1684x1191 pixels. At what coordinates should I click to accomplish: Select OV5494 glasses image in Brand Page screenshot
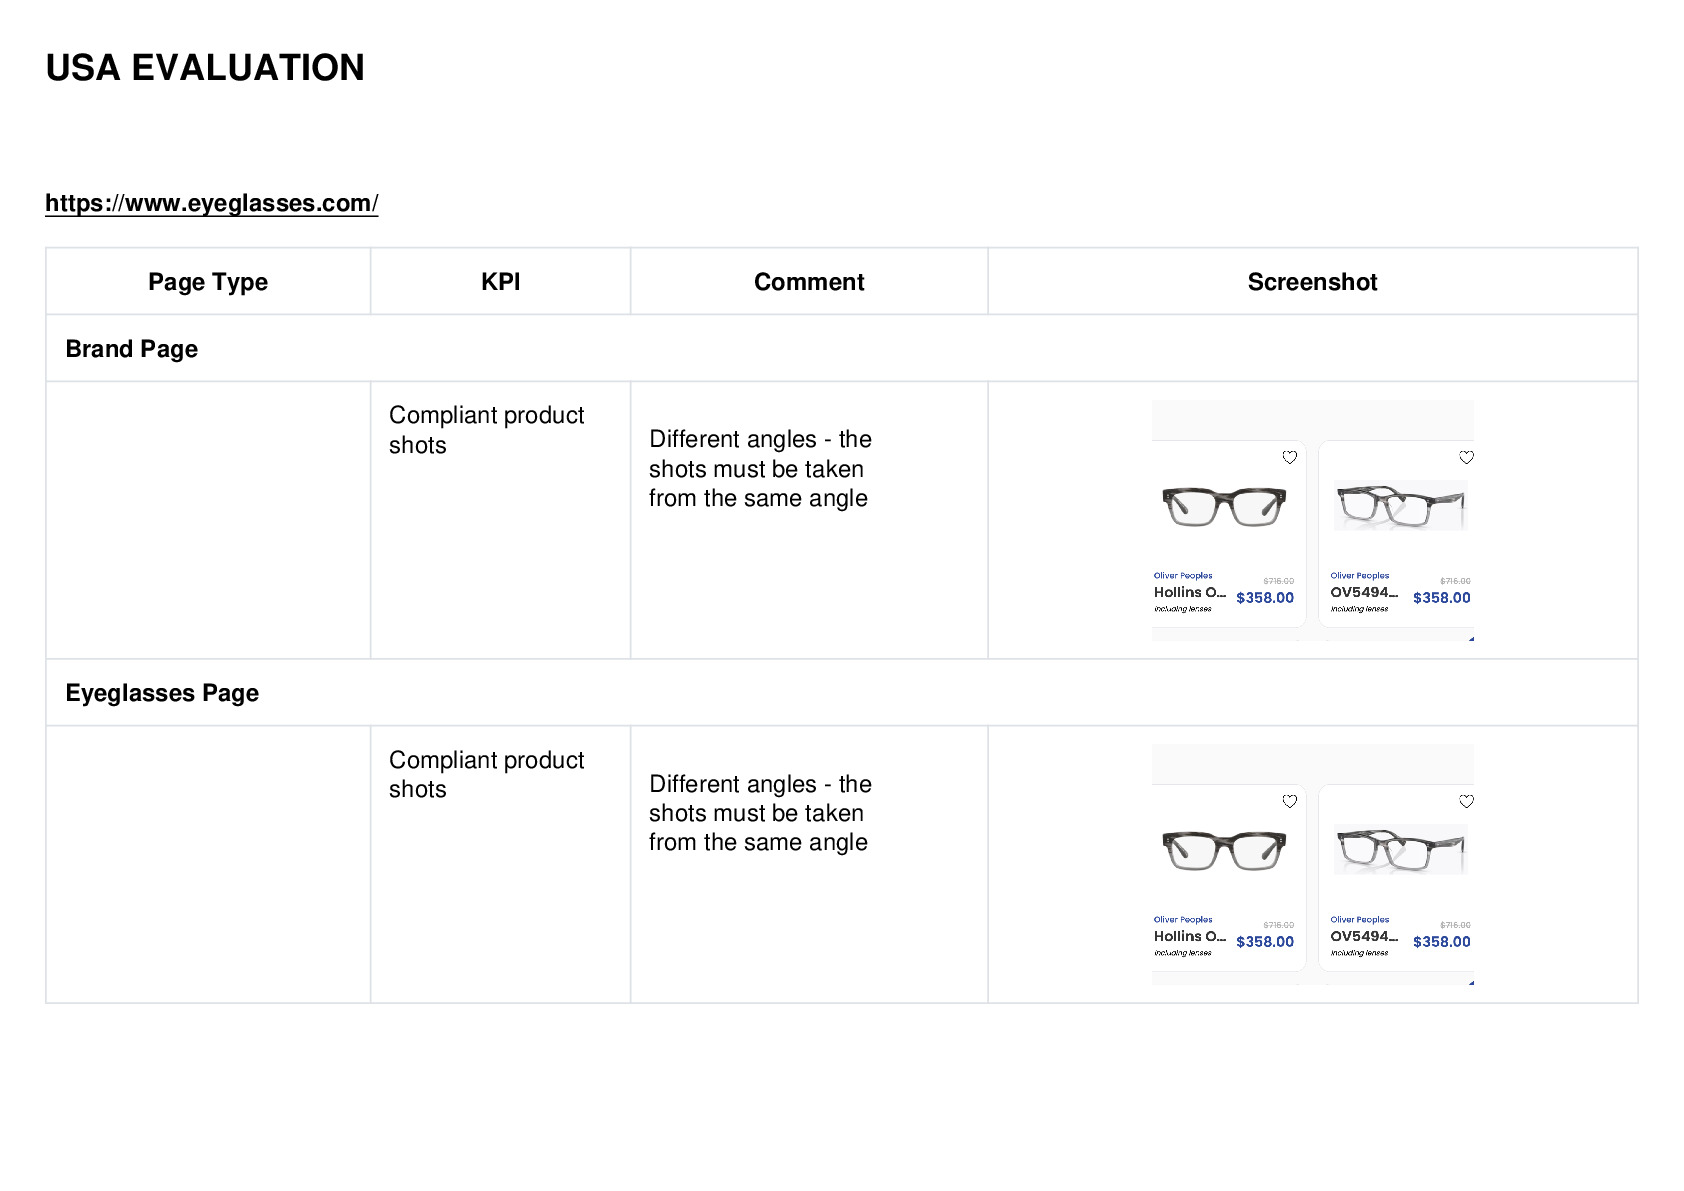pos(1400,505)
